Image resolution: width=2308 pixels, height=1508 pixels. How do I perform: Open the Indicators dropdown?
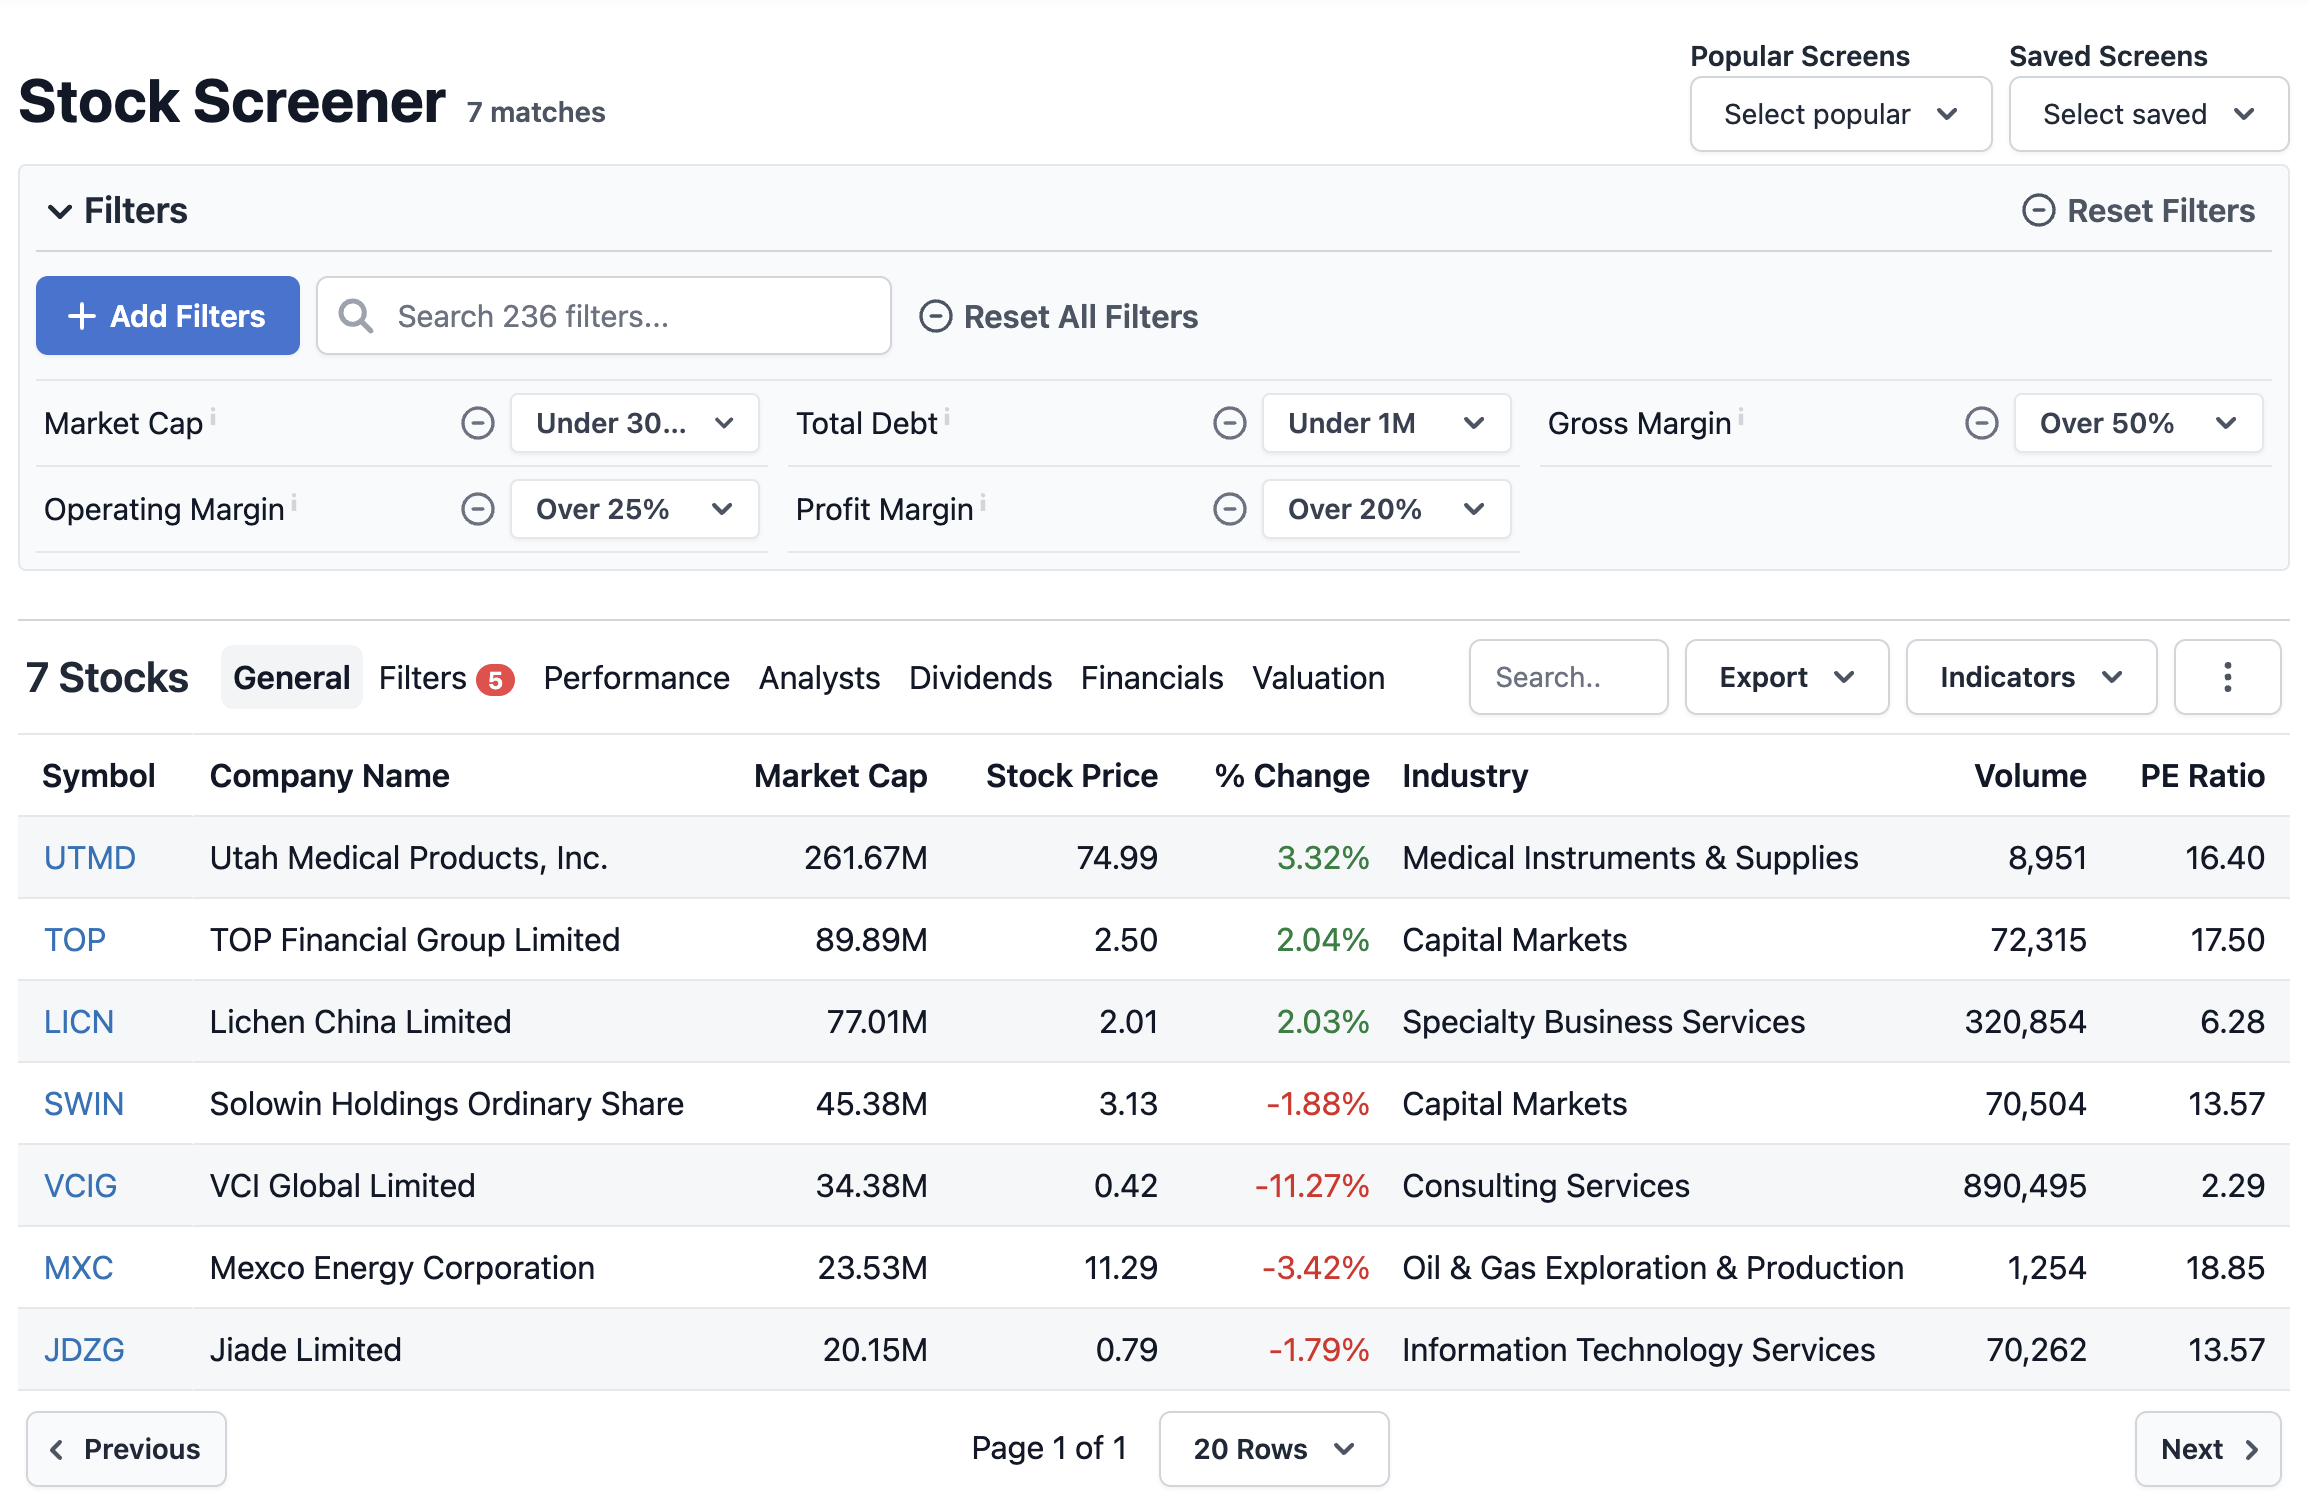[2031, 677]
